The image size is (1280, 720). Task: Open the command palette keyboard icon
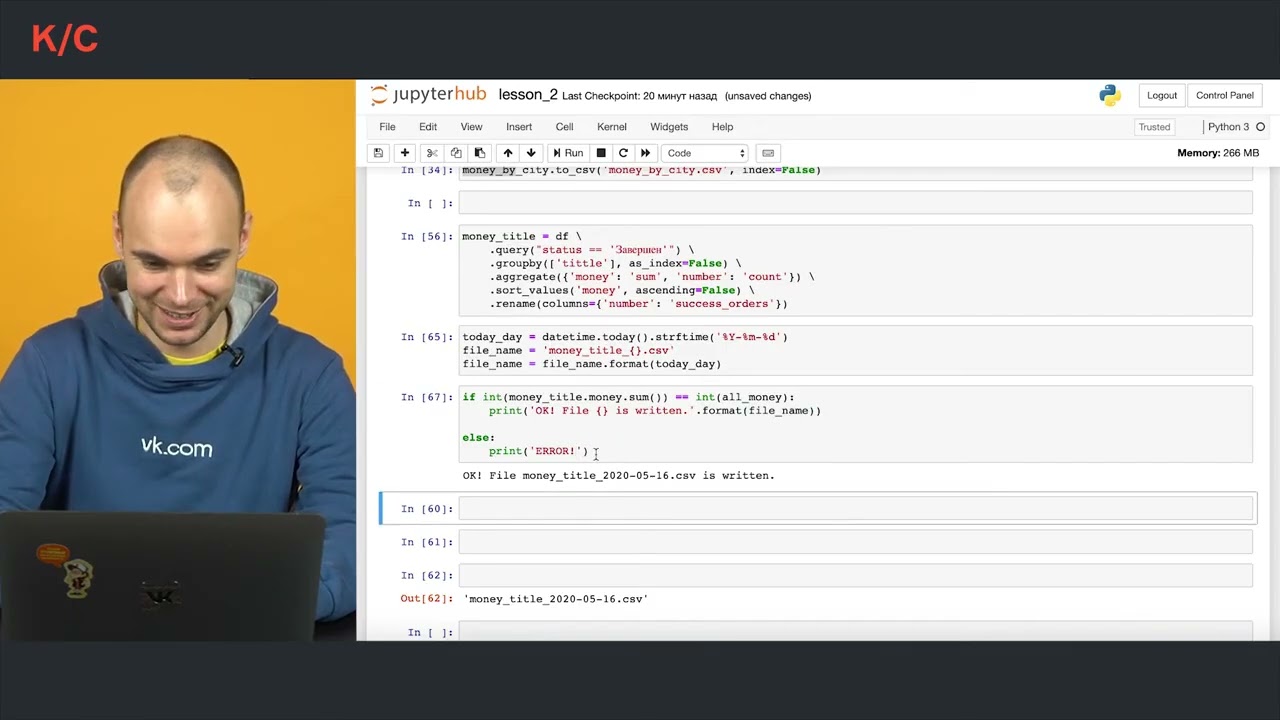click(x=768, y=153)
